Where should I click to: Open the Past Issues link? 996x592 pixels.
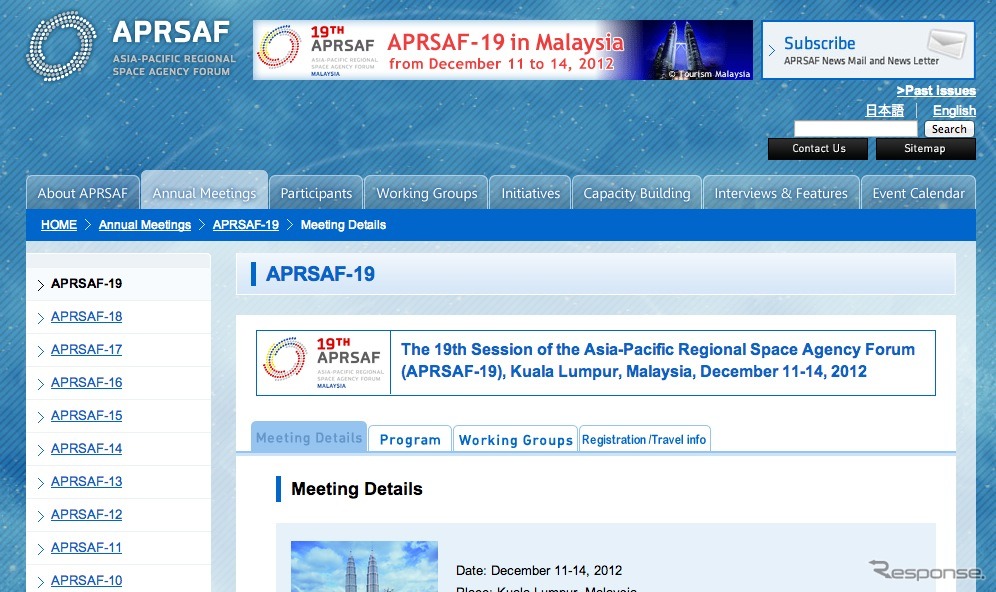pos(936,91)
